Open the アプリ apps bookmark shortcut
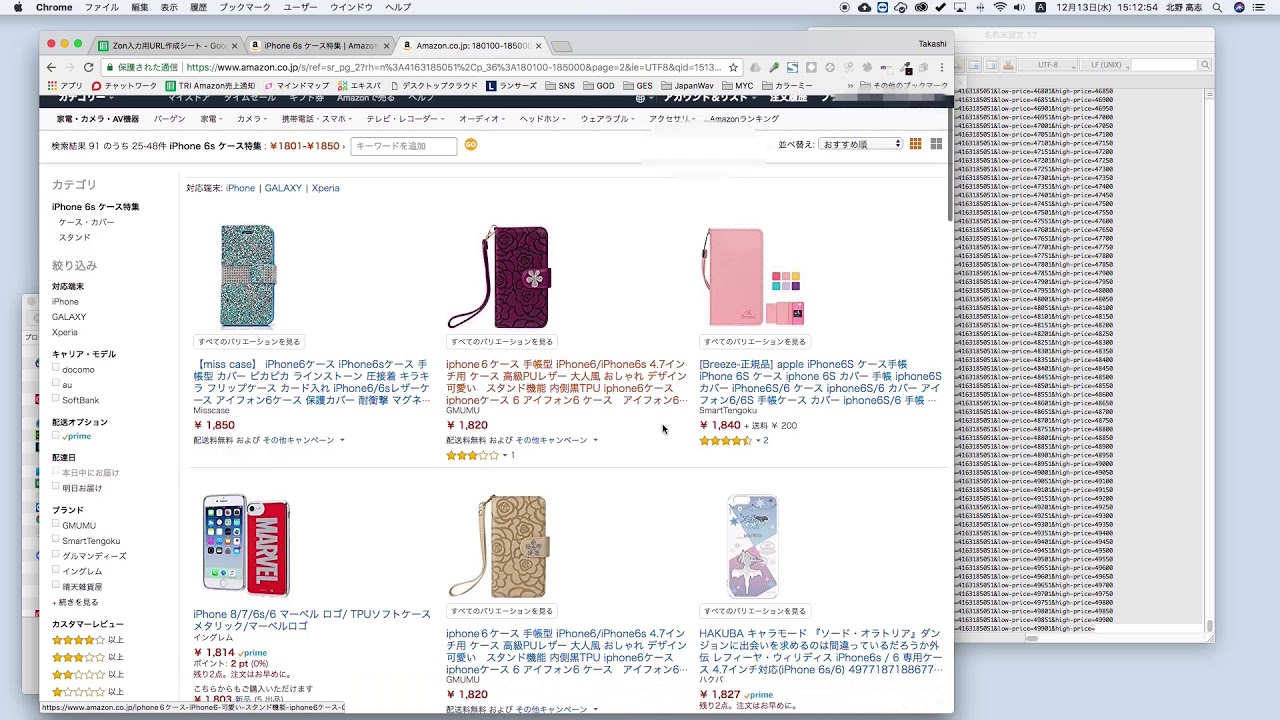1280x720 pixels. tap(64, 86)
